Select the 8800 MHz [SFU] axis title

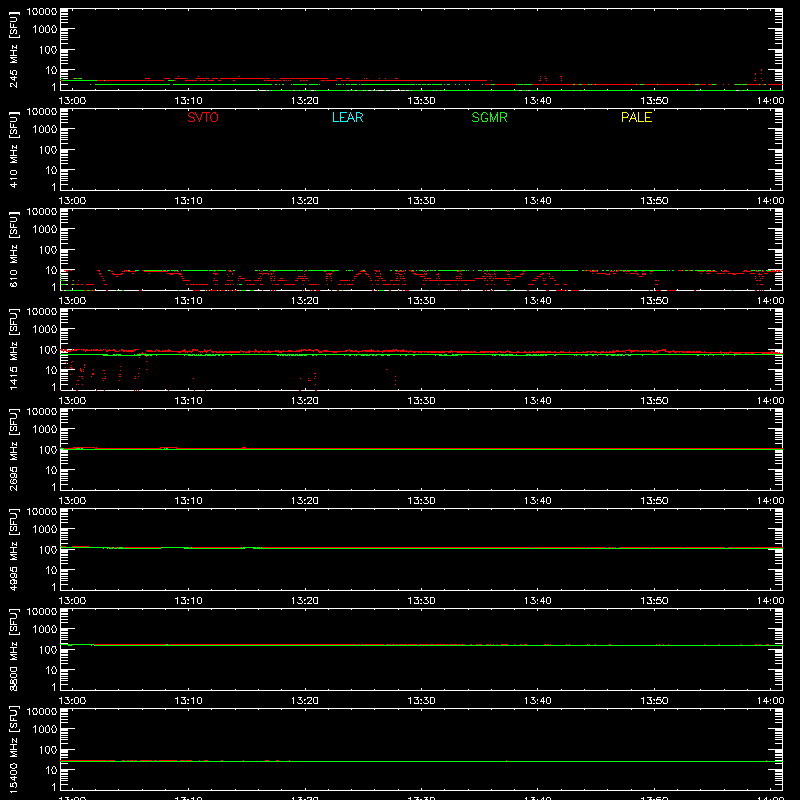(13, 649)
